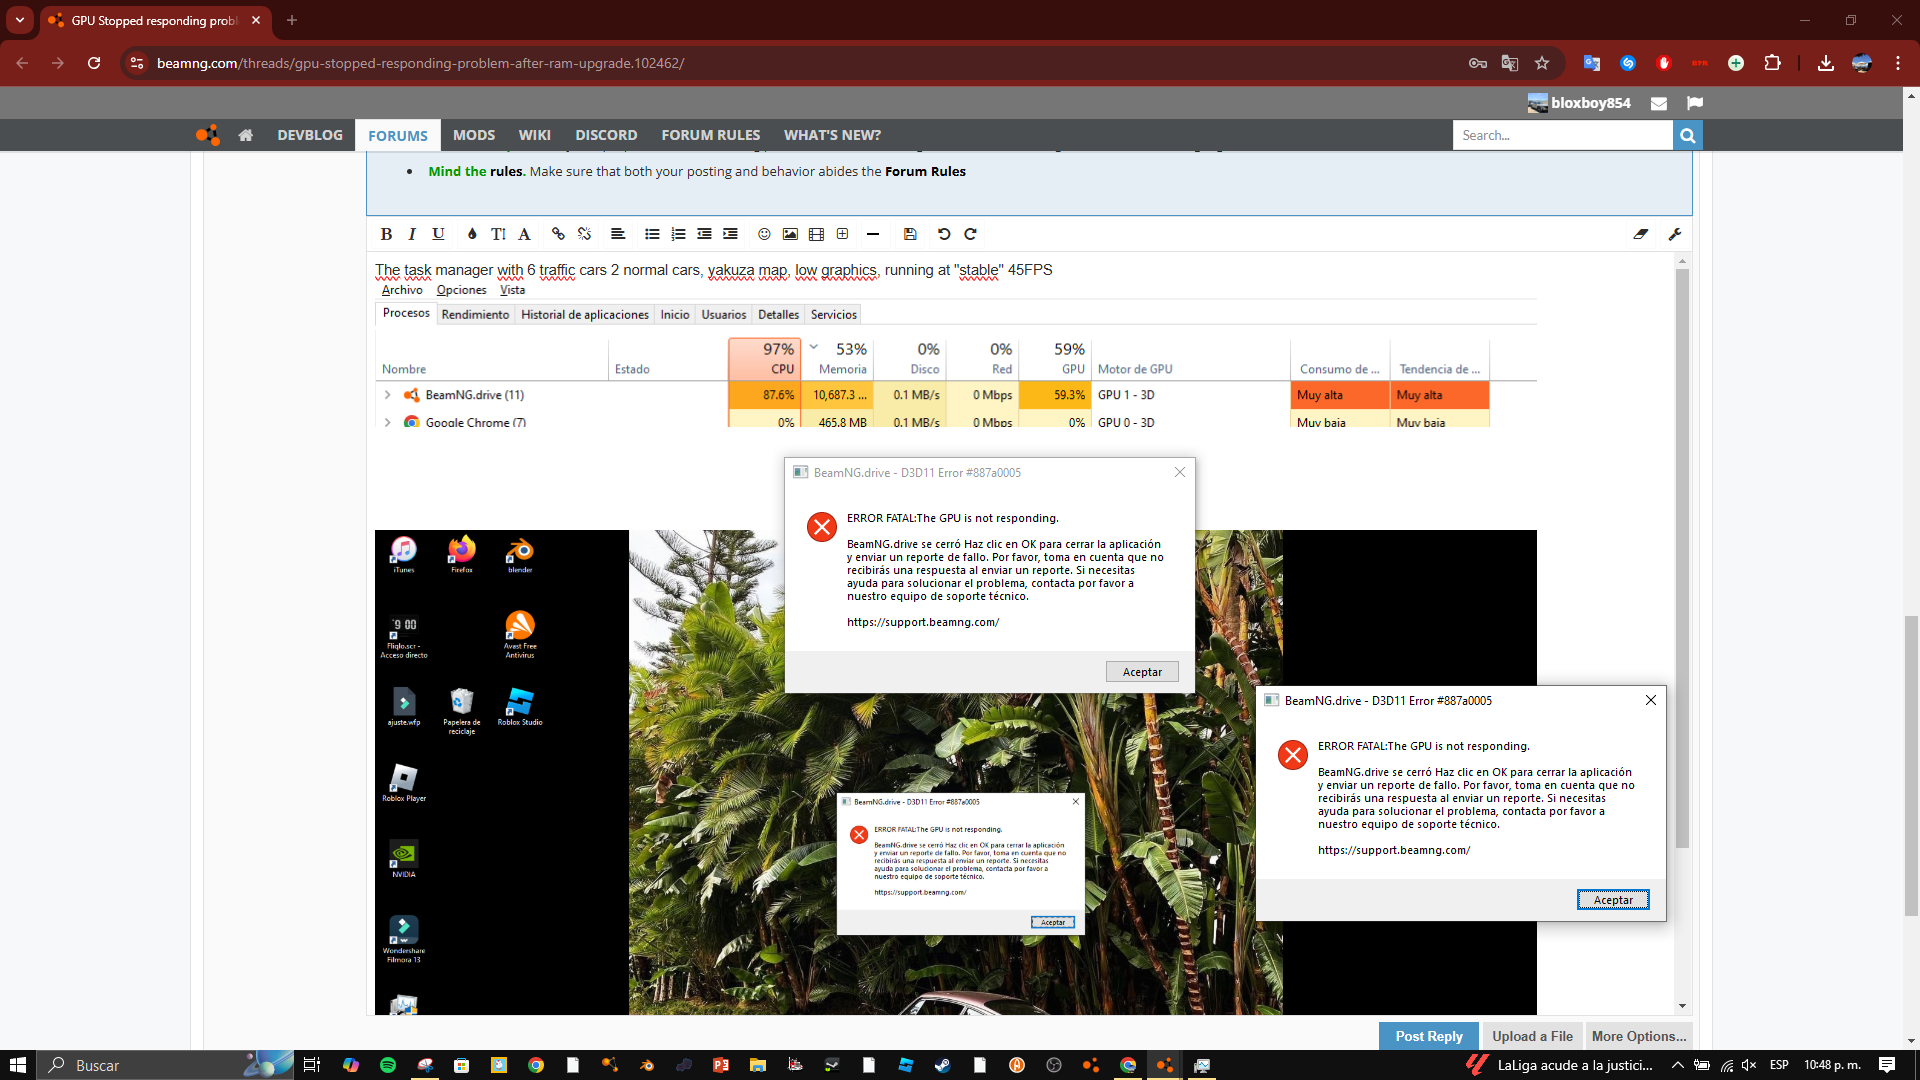The image size is (1920, 1080).
Task: Click the address bar URL
Action: click(x=420, y=63)
